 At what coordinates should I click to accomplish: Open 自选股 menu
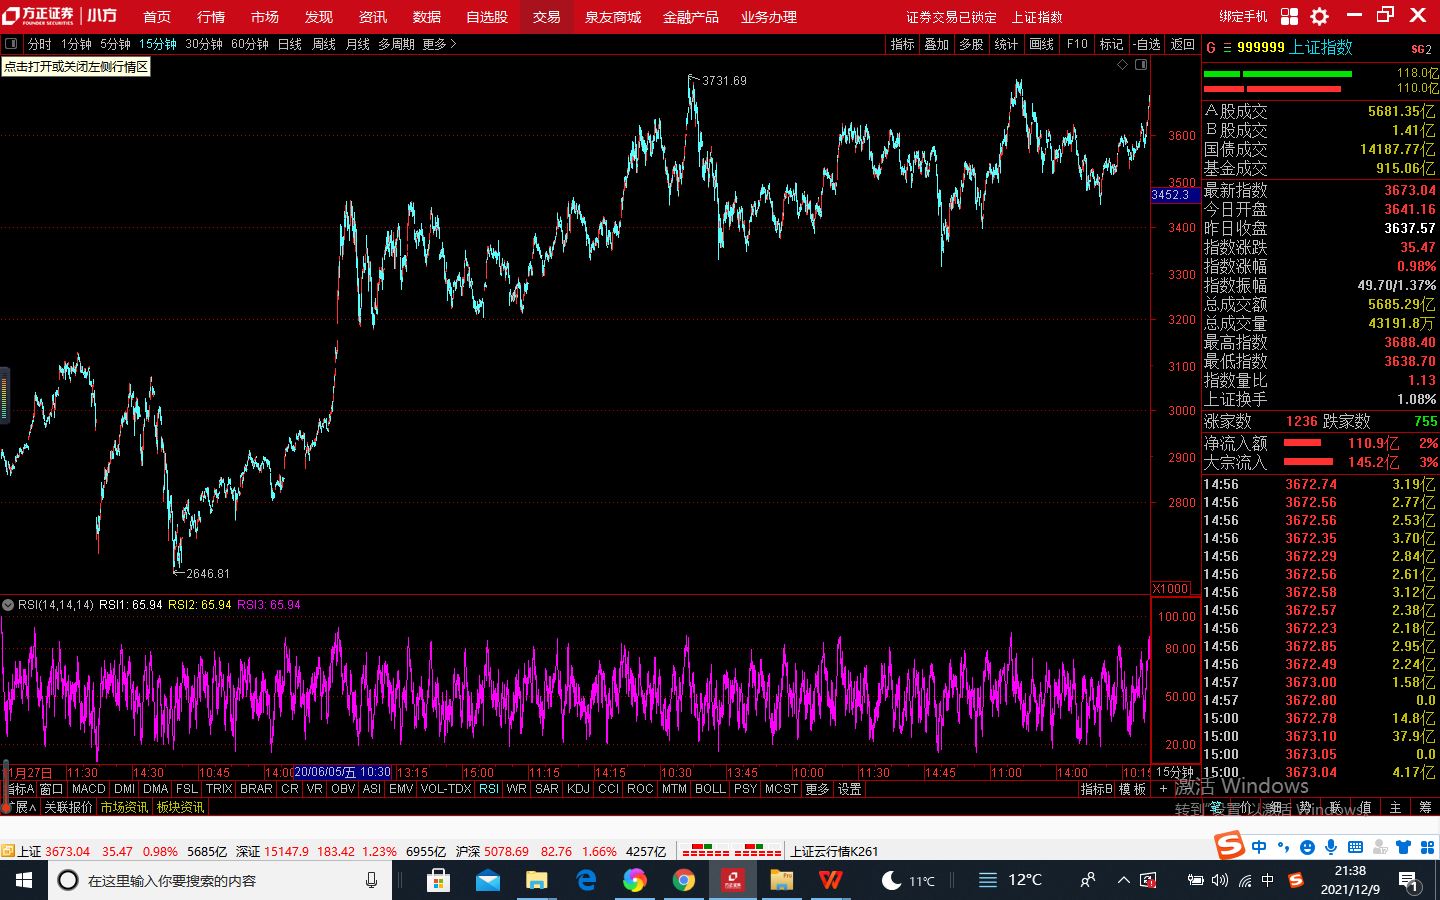point(487,17)
